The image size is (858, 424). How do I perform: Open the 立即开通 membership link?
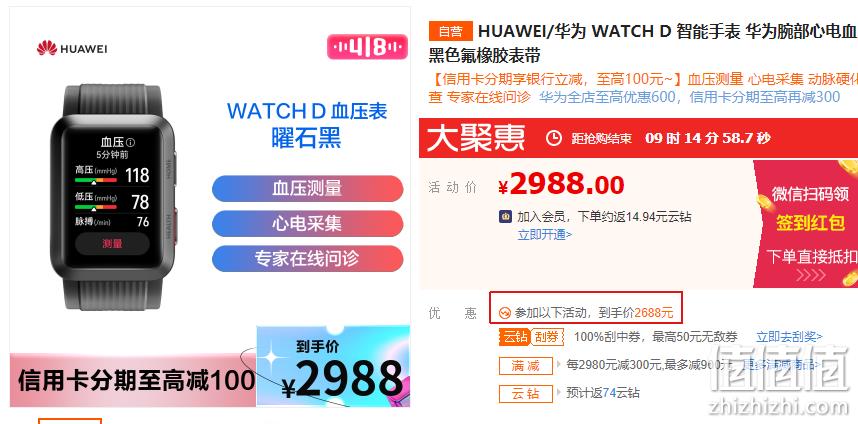[545, 235]
